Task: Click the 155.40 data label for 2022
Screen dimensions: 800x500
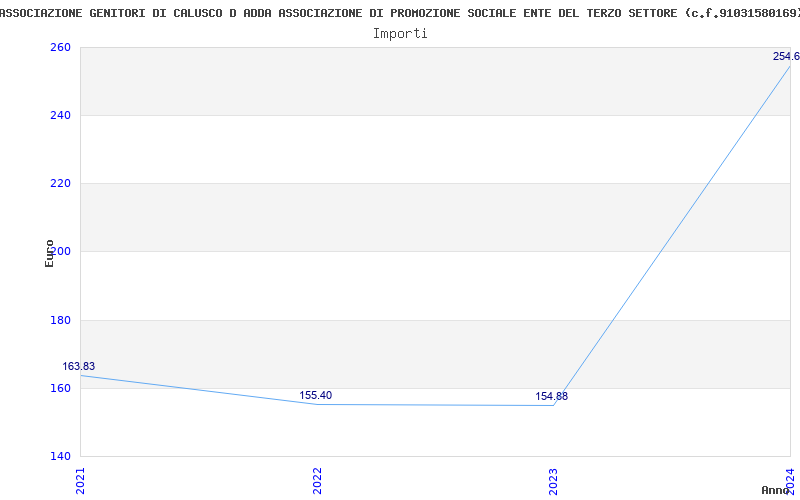Action: pos(315,395)
